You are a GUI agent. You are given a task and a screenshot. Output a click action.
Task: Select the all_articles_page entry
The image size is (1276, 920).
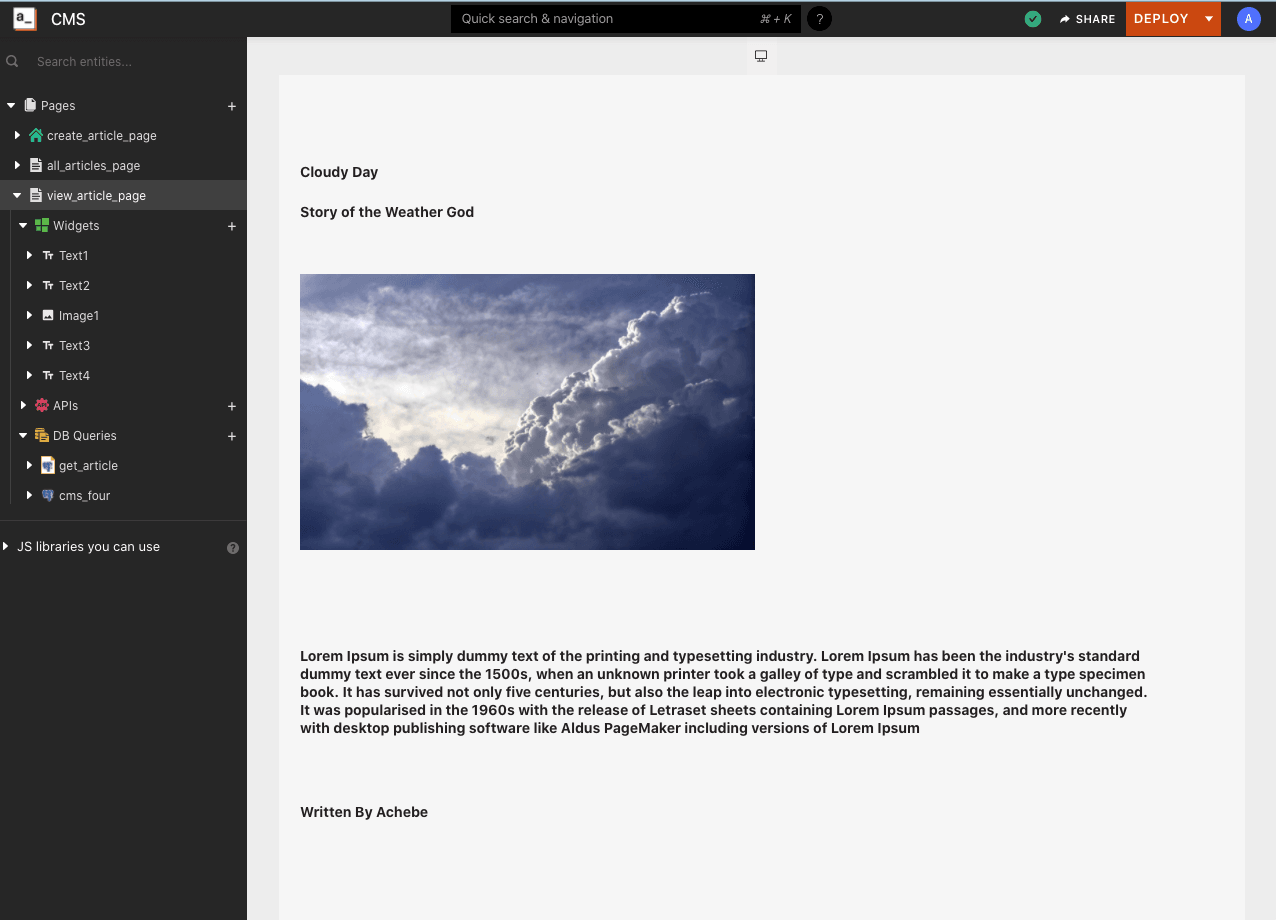(x=93, y=166)
